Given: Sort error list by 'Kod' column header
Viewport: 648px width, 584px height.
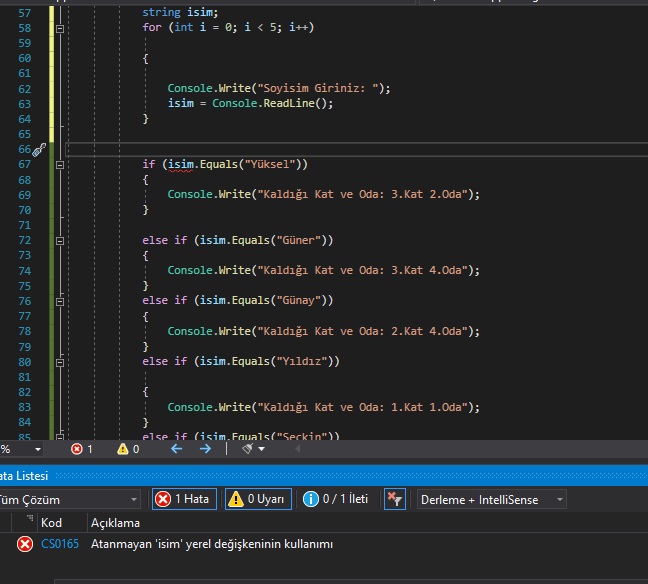Looking at the screenshot, I should click(x=51, y=523).
